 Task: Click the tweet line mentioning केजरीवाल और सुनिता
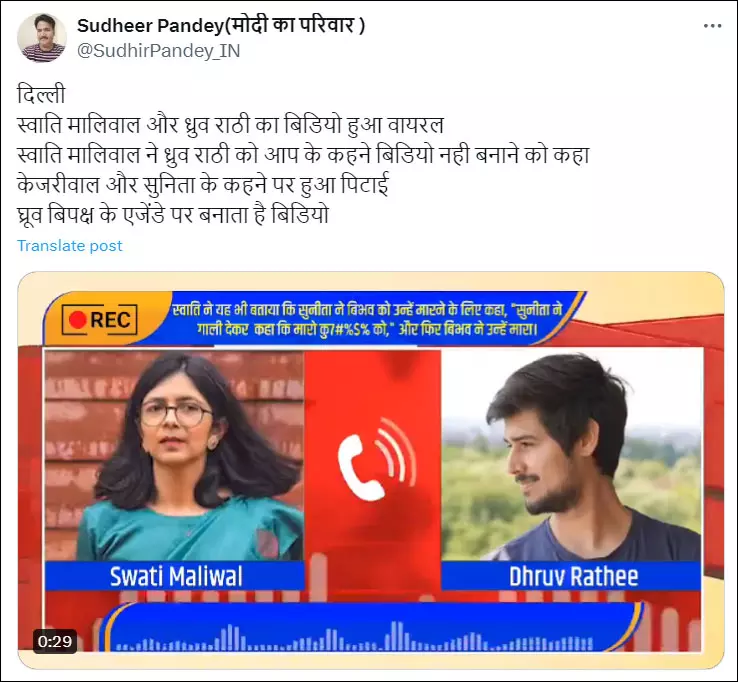pos(203,185)
